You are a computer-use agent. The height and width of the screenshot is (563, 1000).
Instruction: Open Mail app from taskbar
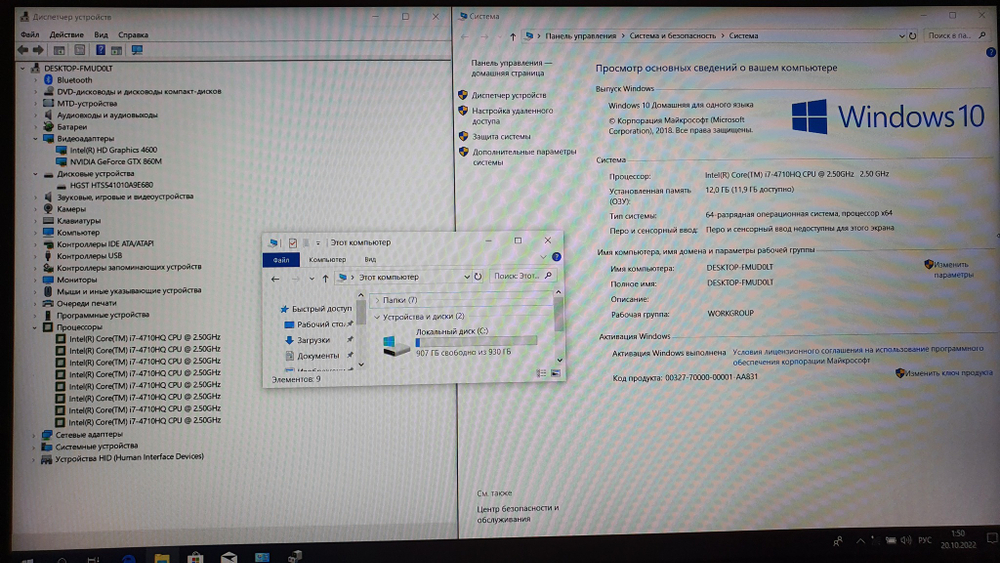point(229,557)
